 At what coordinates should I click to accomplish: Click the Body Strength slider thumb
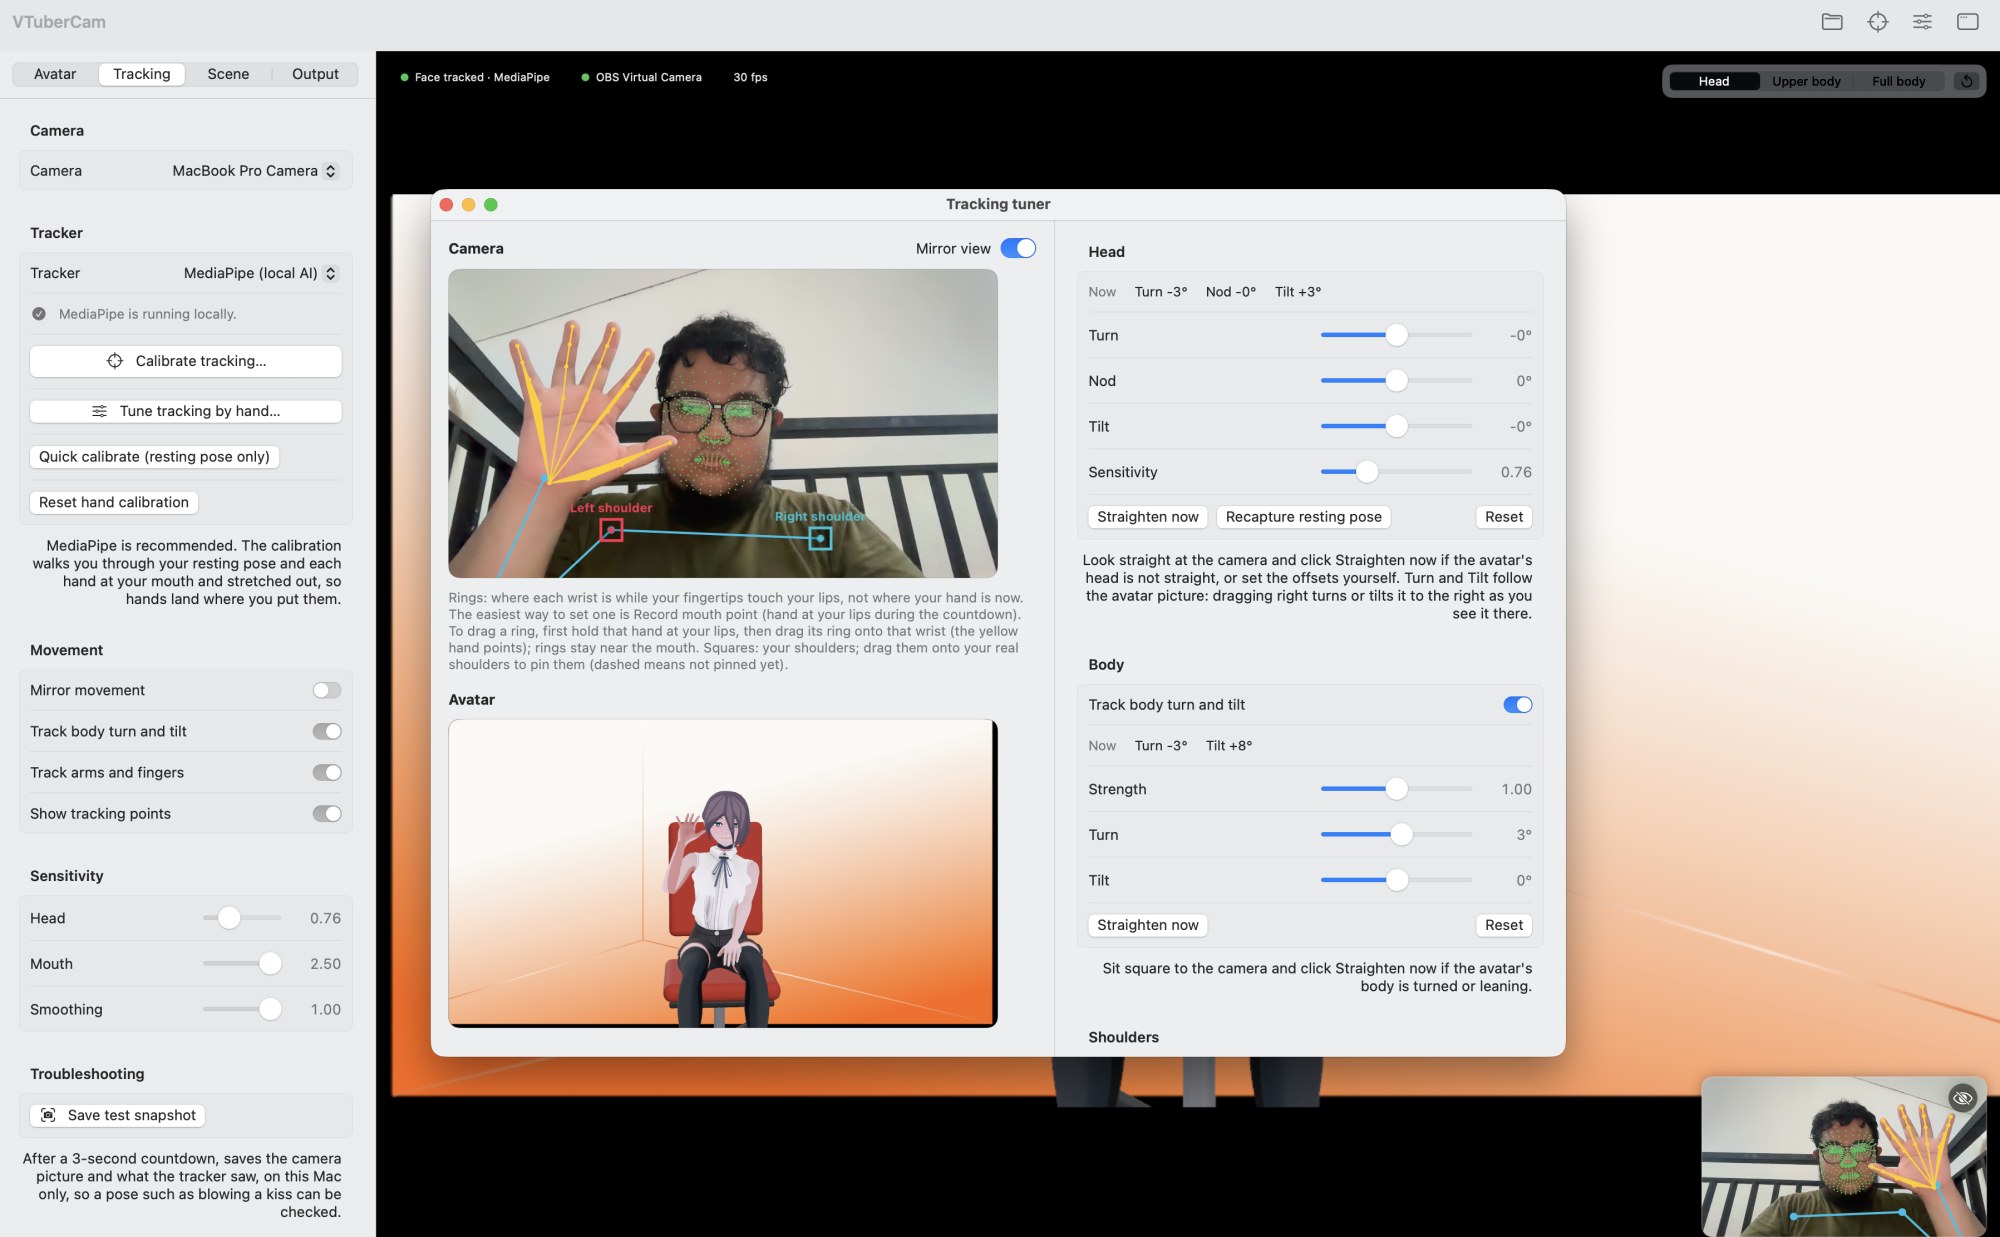tap(1396, 789)
